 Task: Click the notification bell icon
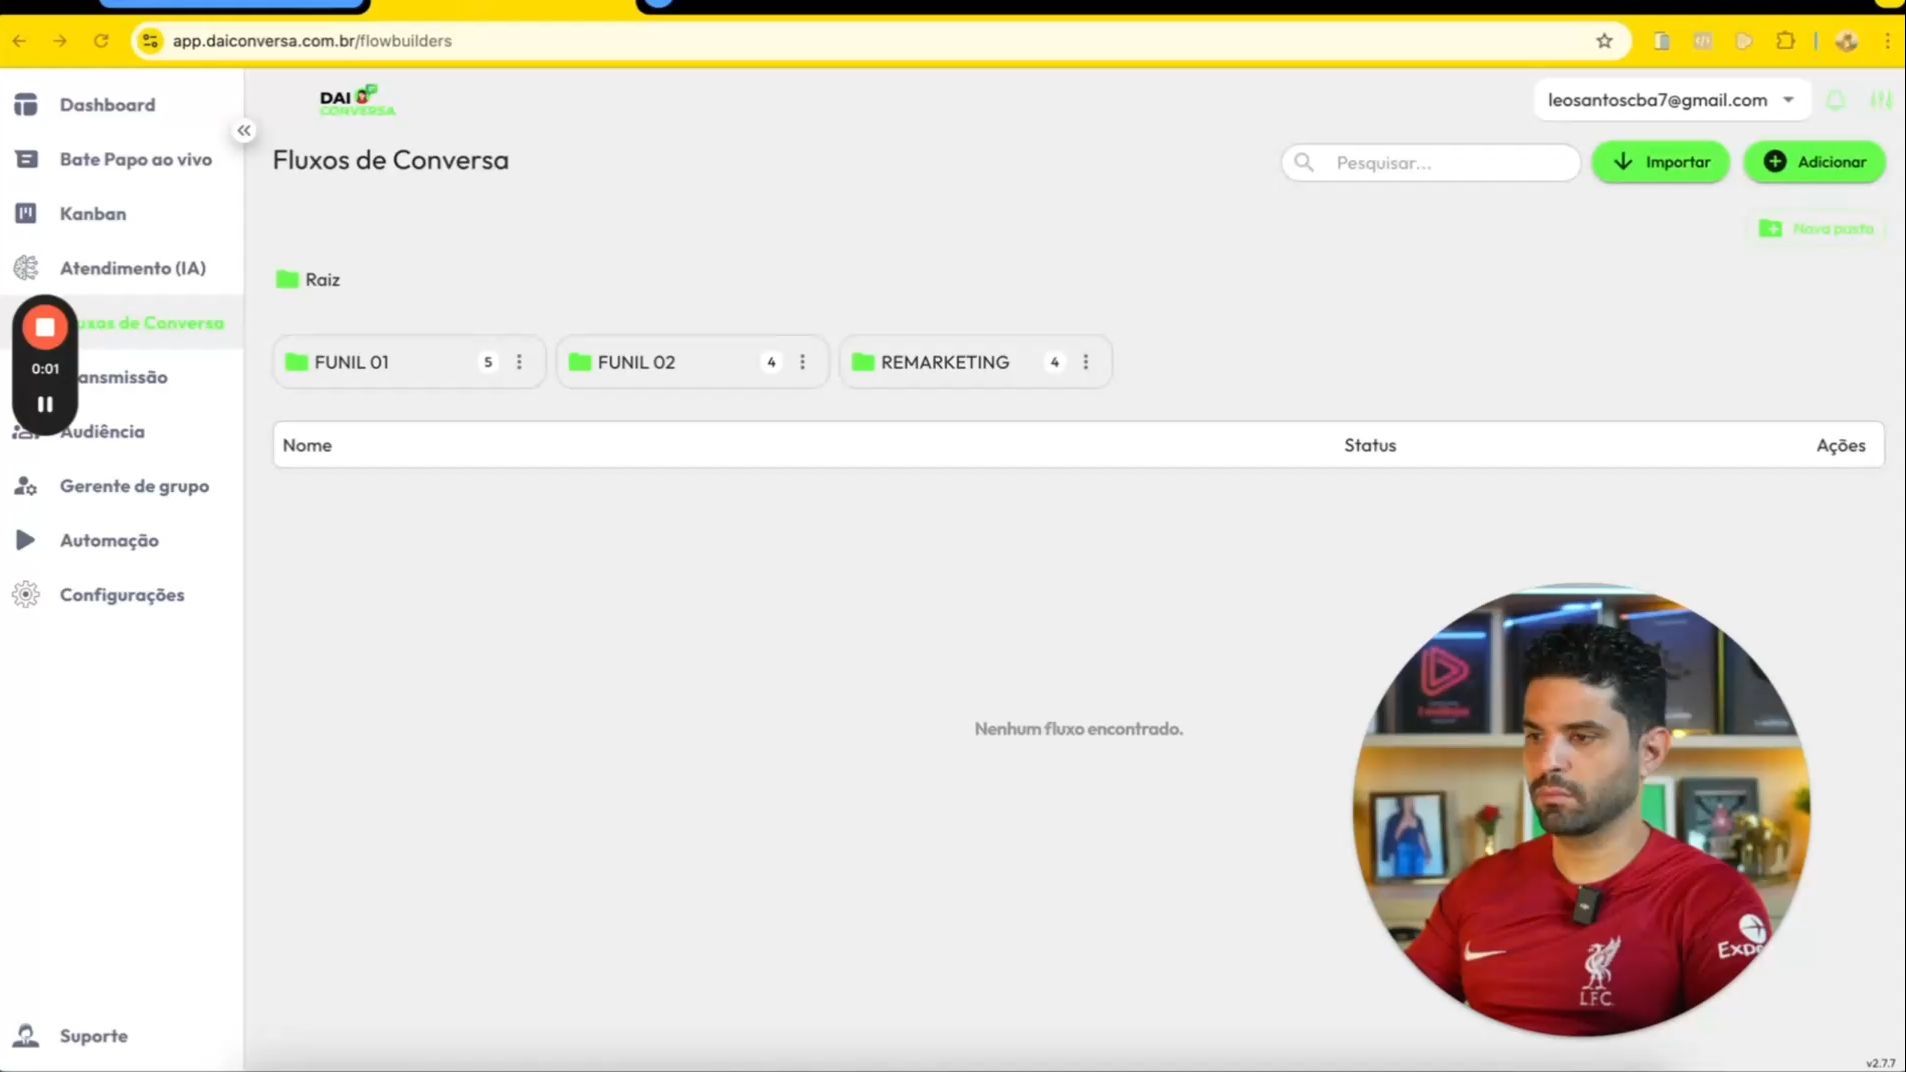pyautogui.click(x=1836, y=100)
